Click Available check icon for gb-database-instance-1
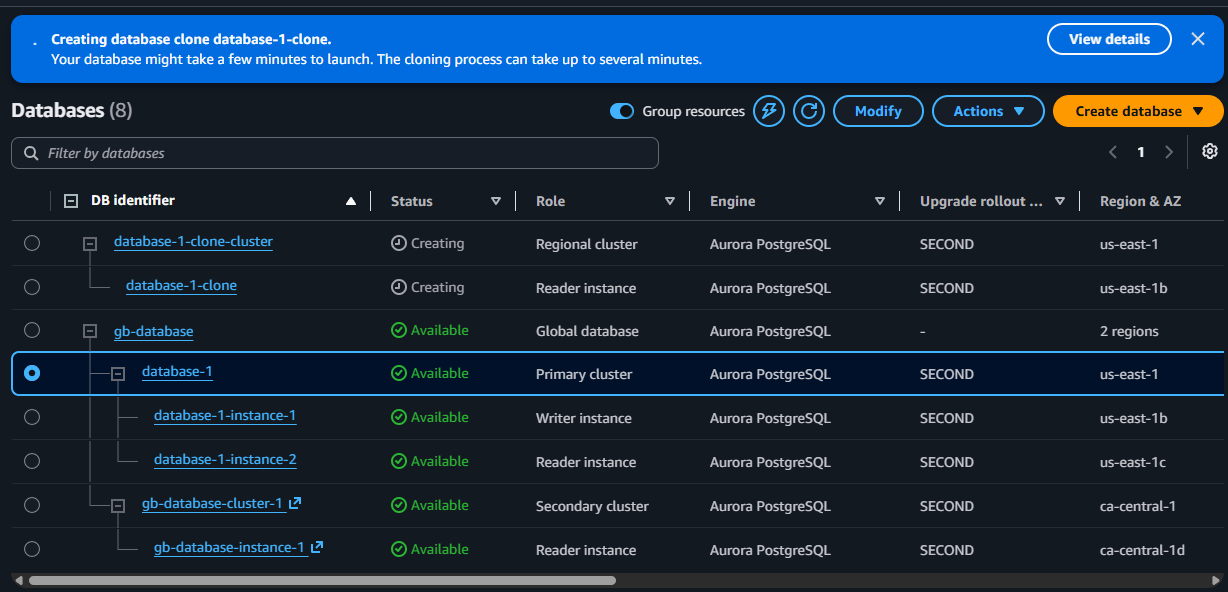Image resolution: width=1228 pixels, height=592 pixels. 398,549
